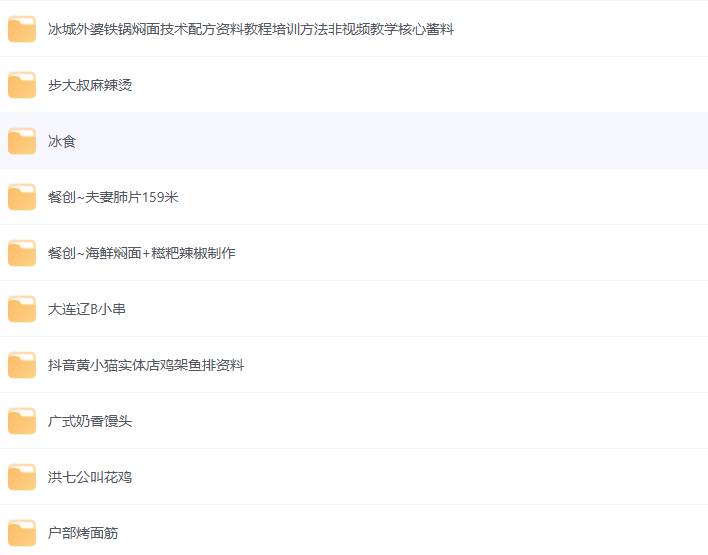Image resolution: width=708 pixels, height=555 pixels.
Task: Click folder icon of 餐创~夫妻肺片159米
Action: [22, 198]
